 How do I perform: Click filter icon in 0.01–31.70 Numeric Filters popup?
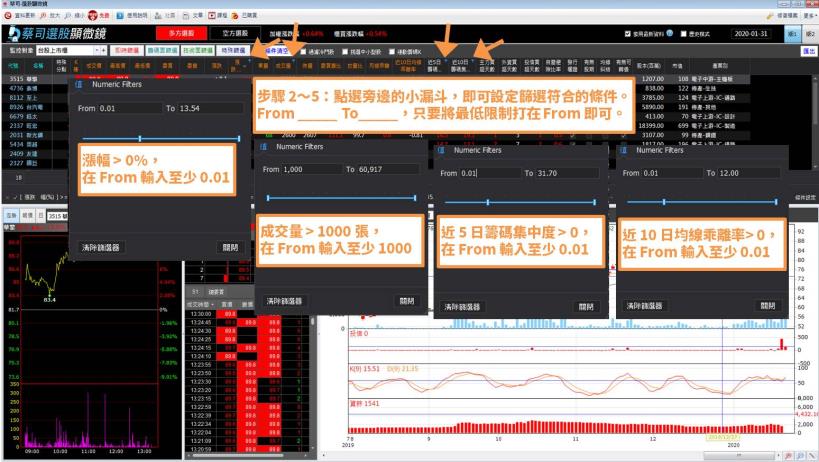click(x=441, y=150)
